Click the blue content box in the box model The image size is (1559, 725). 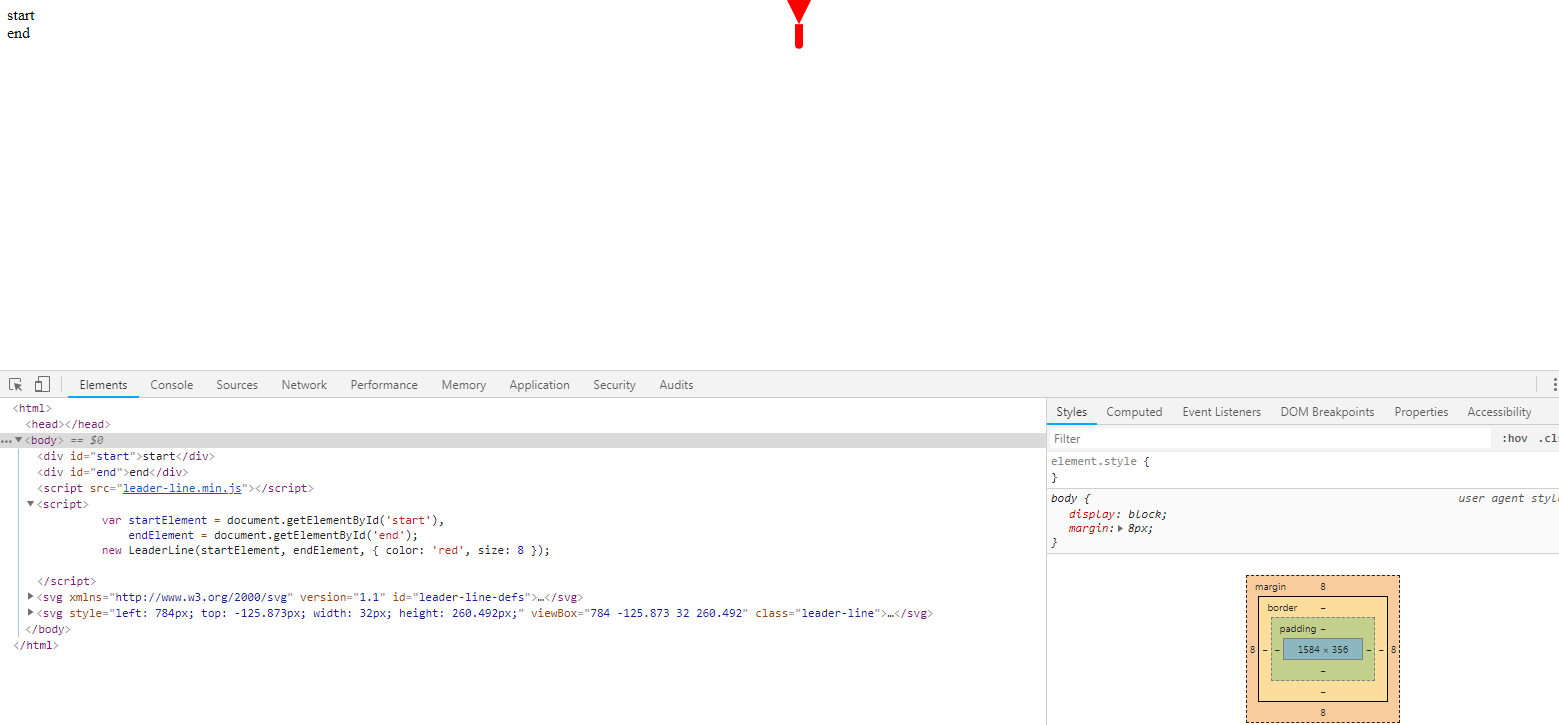1322,649
